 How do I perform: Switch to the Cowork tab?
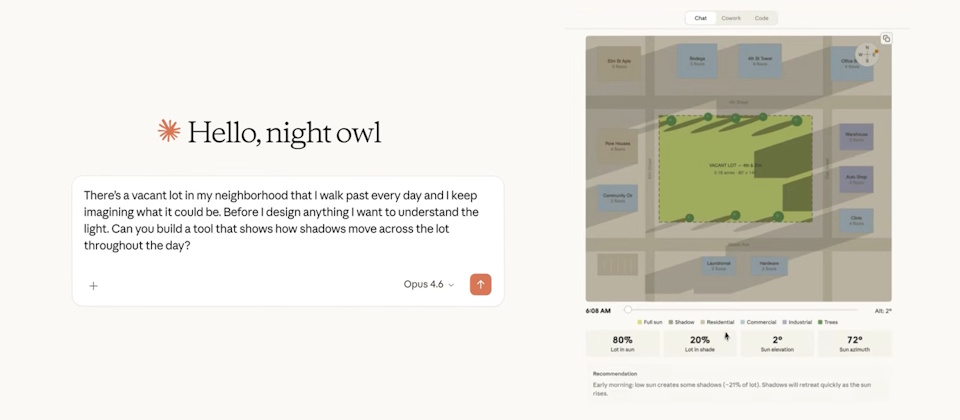(731, 18)
